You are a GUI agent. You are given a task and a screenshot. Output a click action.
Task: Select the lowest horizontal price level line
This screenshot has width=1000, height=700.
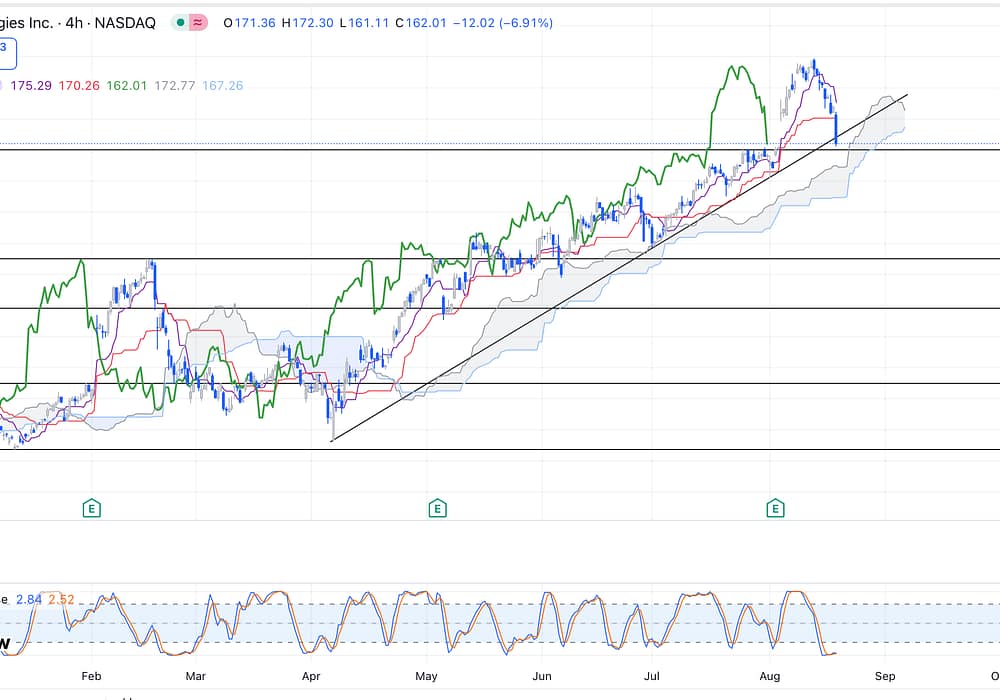pos(500,450)
